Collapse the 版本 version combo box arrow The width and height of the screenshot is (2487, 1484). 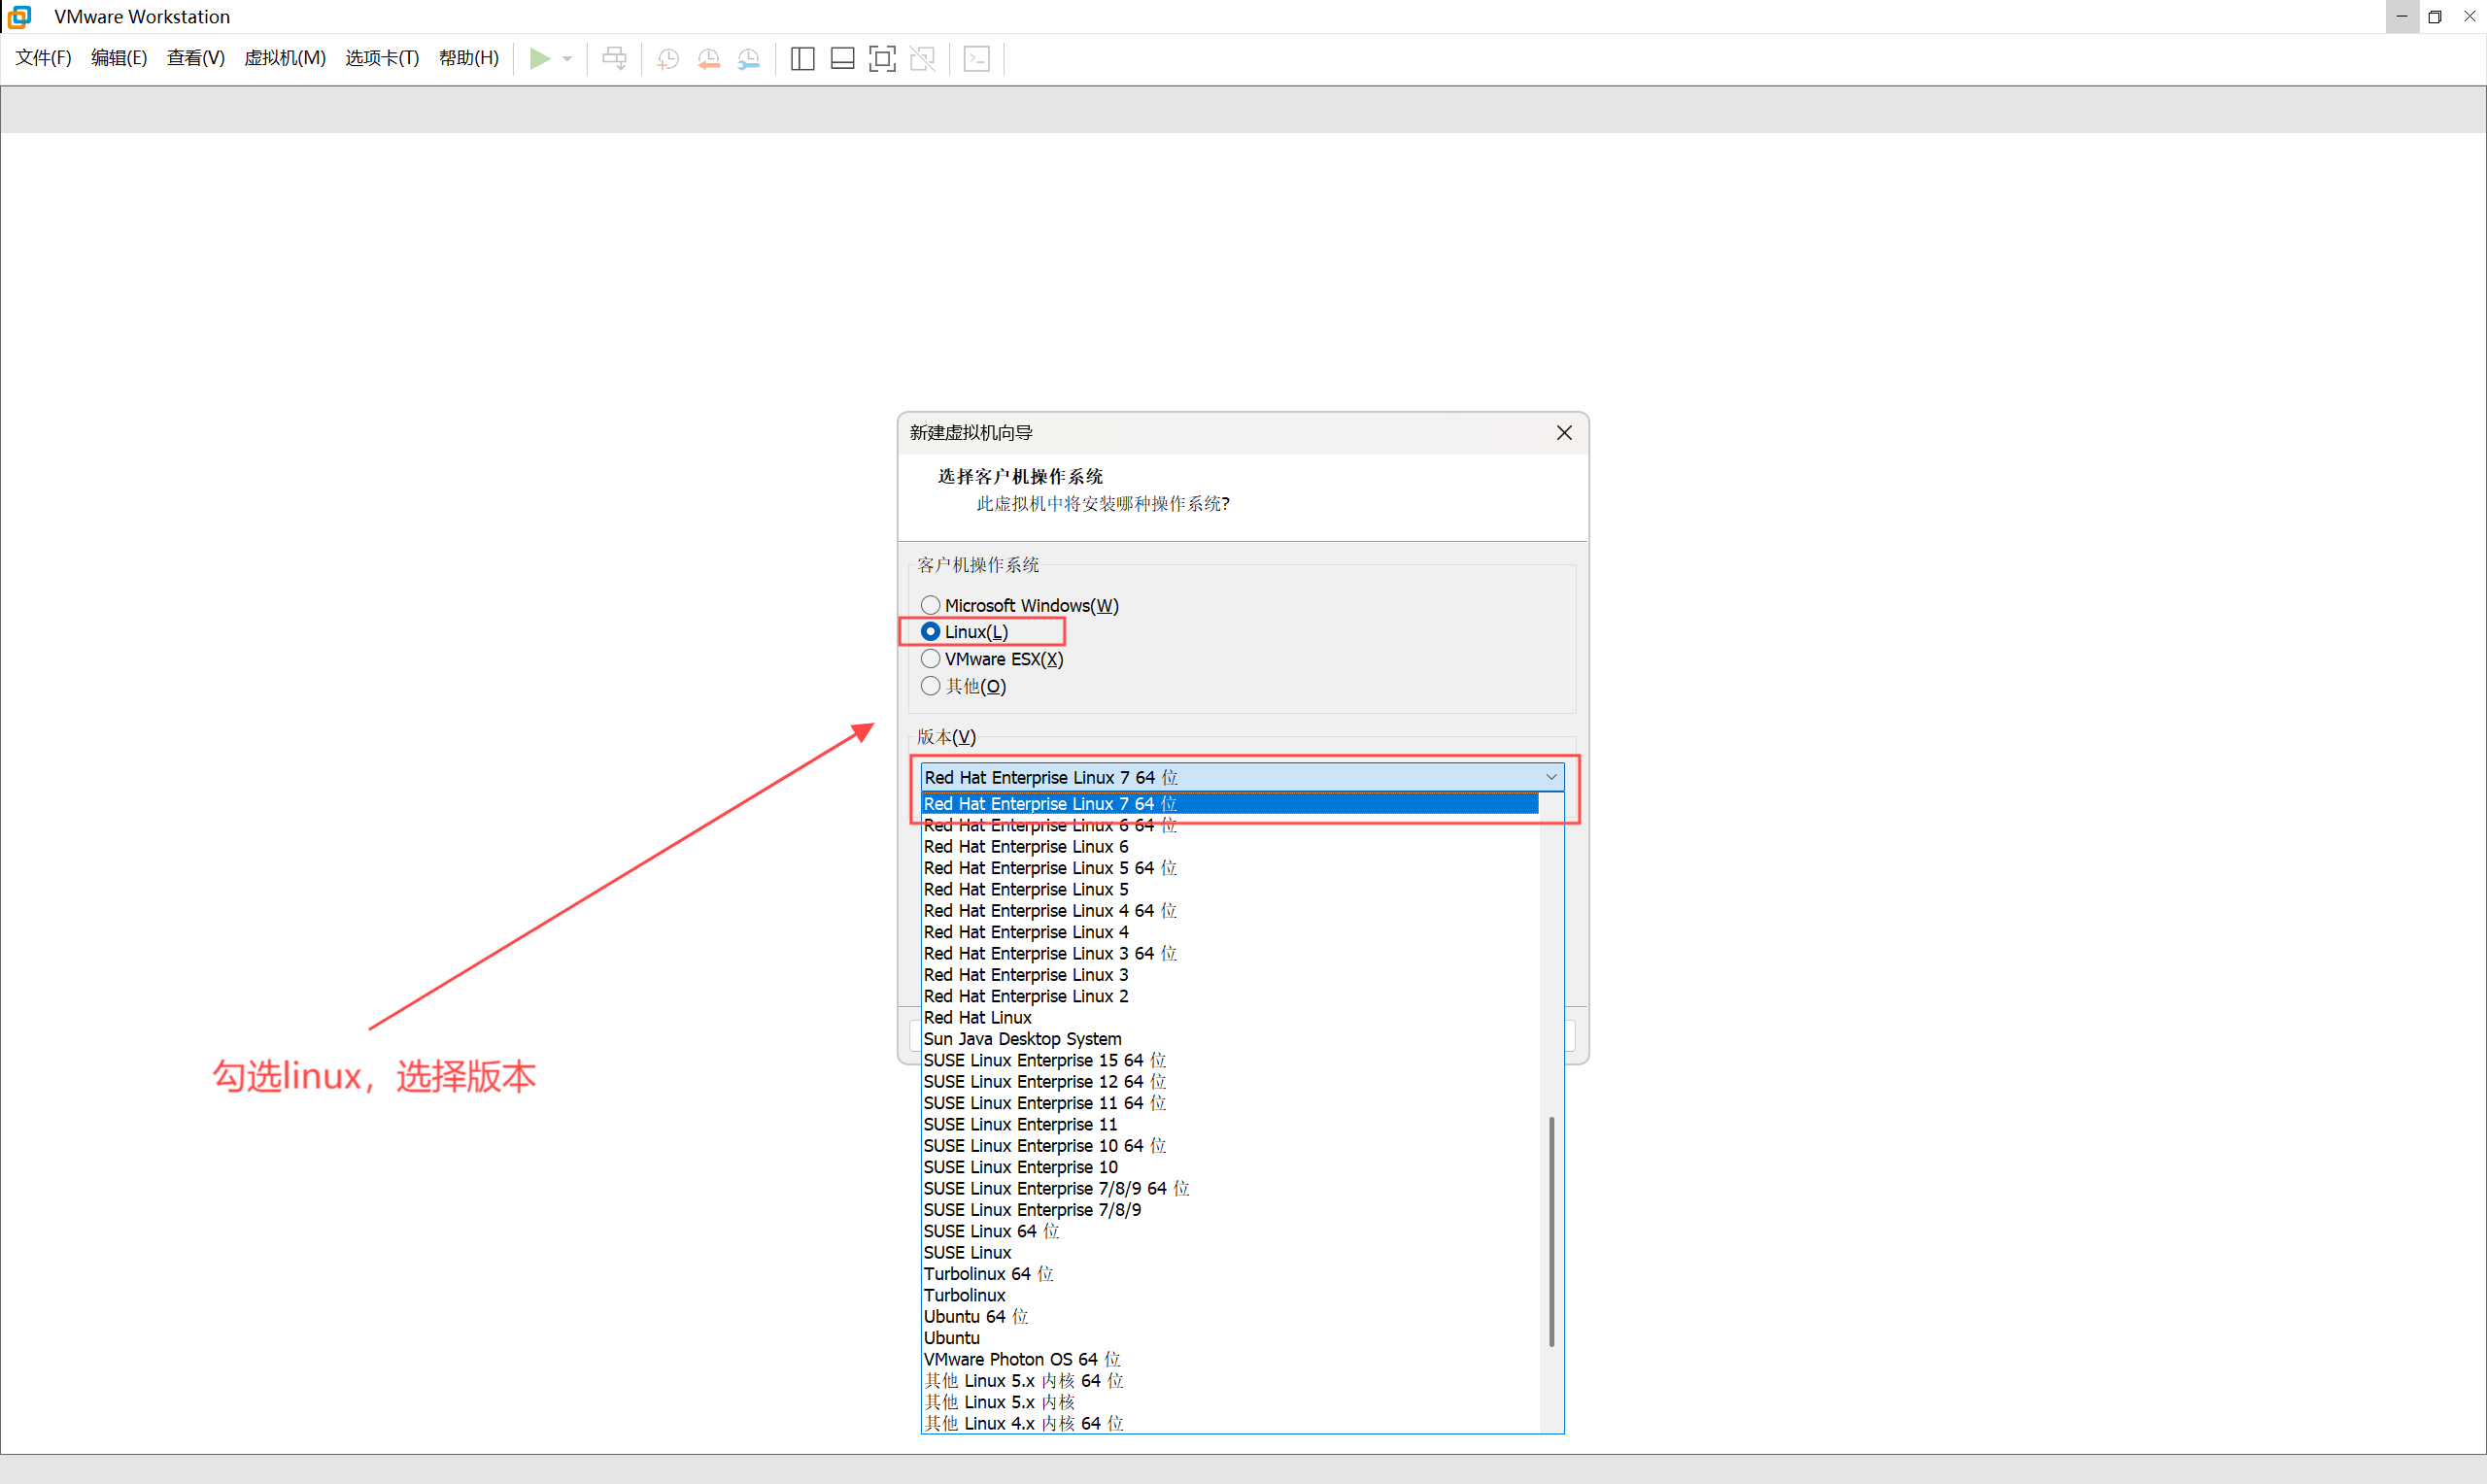tap(1551, 777)
